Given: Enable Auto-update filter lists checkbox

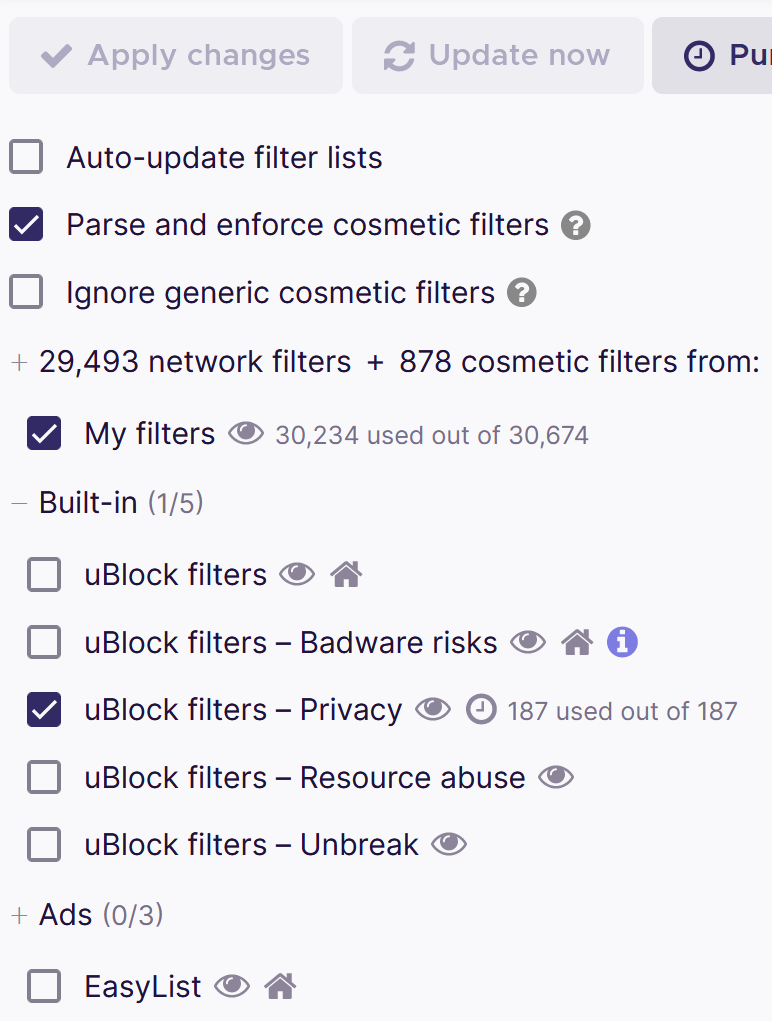Looking at the screenshot, I should 26,157.
